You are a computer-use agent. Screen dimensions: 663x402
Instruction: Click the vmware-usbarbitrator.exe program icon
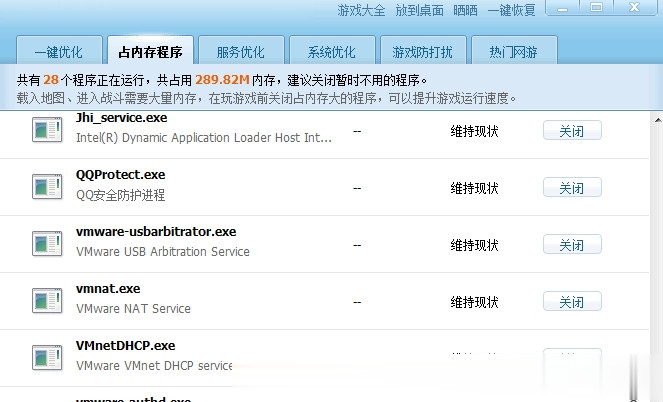tap(47, 243)
